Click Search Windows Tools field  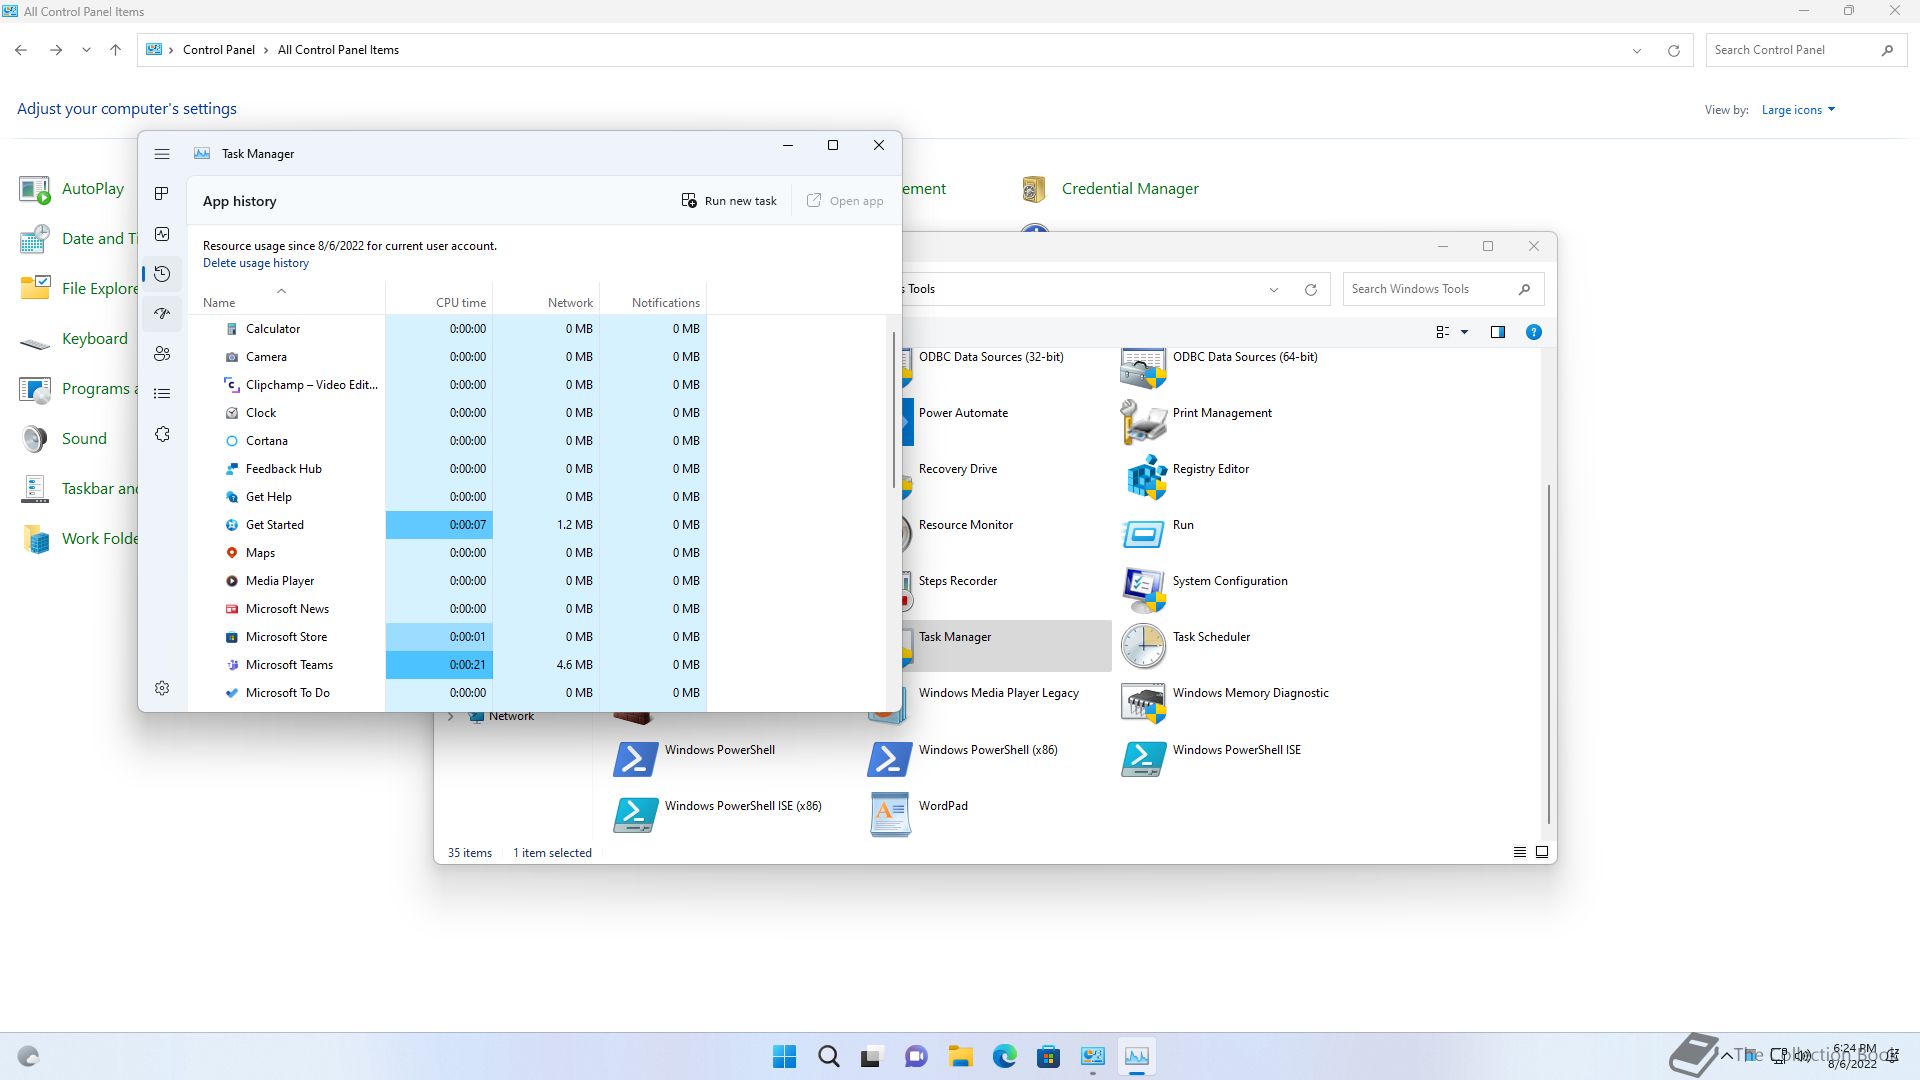1431,289
